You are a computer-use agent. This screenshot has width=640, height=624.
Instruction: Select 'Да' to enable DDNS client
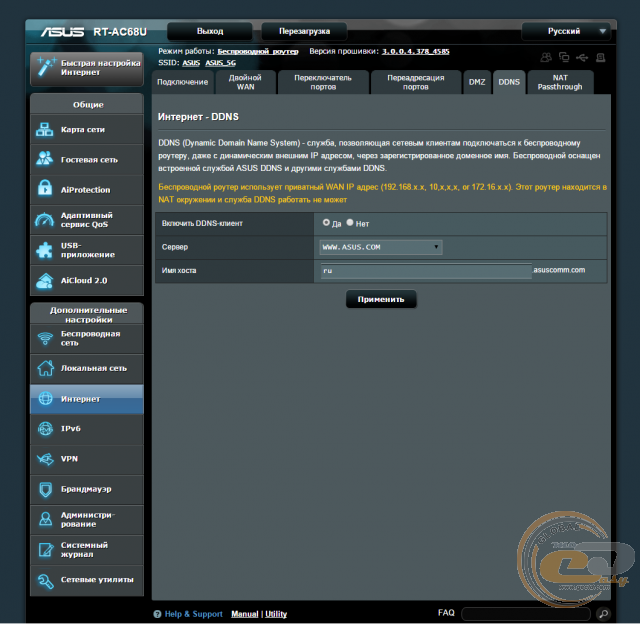pos(326,222)
